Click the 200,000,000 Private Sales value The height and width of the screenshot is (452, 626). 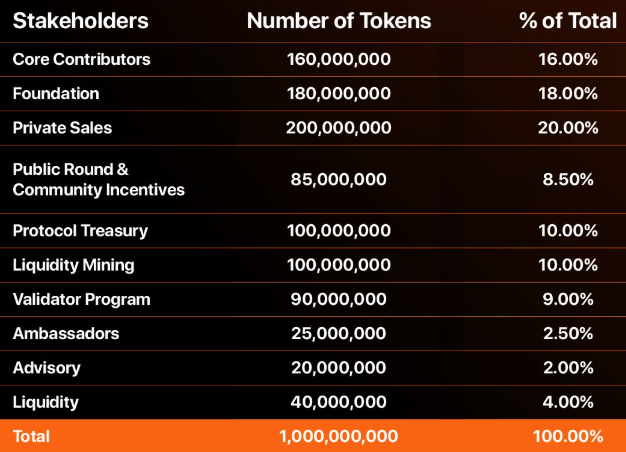pyautogui.click(x=339, y=128)
